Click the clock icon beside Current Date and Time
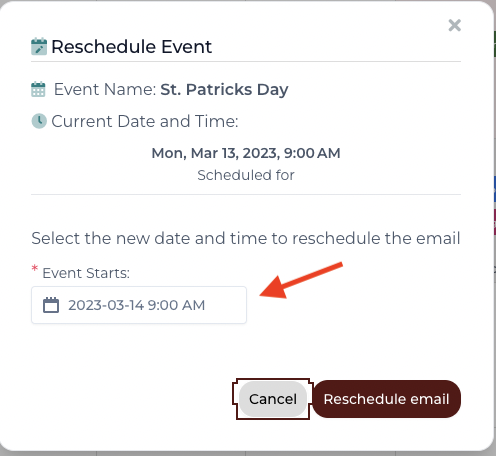496x456 pixels. [39, 121]
